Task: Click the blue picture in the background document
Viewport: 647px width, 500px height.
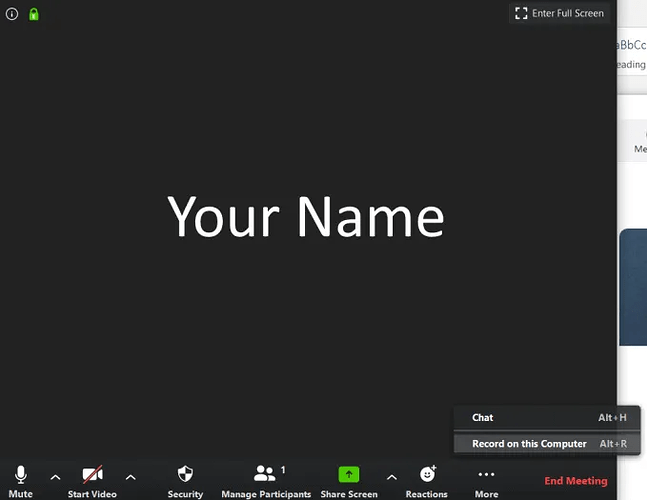Action: click(633, 287)
